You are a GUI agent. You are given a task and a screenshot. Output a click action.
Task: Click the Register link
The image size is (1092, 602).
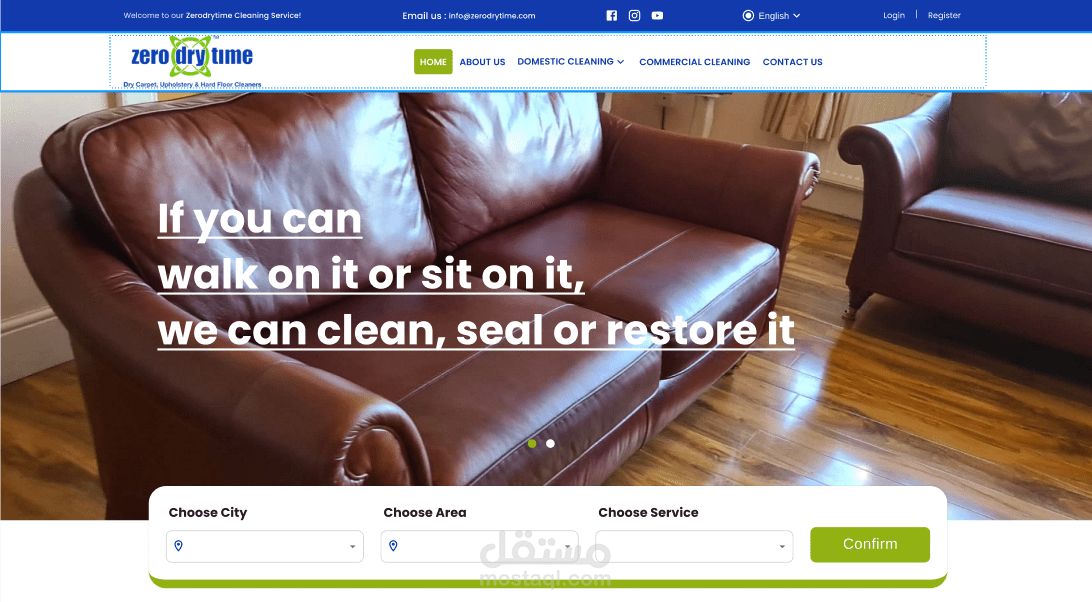coord(944,15)
